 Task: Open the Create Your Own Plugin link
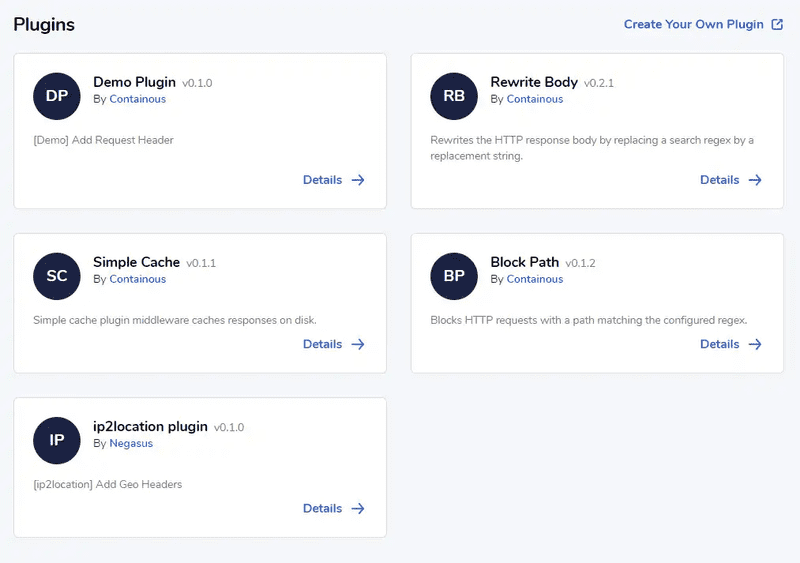(693, 24)
